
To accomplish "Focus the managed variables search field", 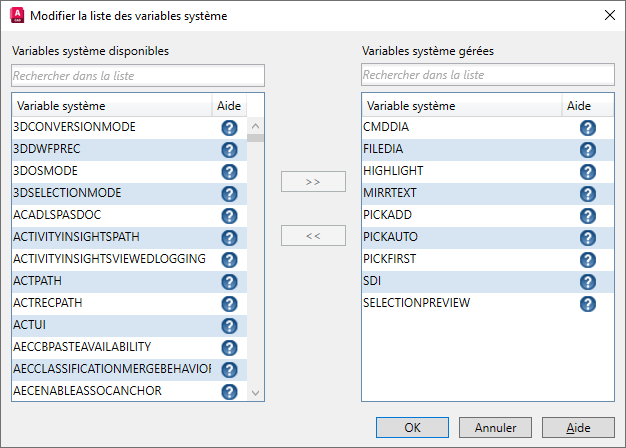I will point(488,75).
